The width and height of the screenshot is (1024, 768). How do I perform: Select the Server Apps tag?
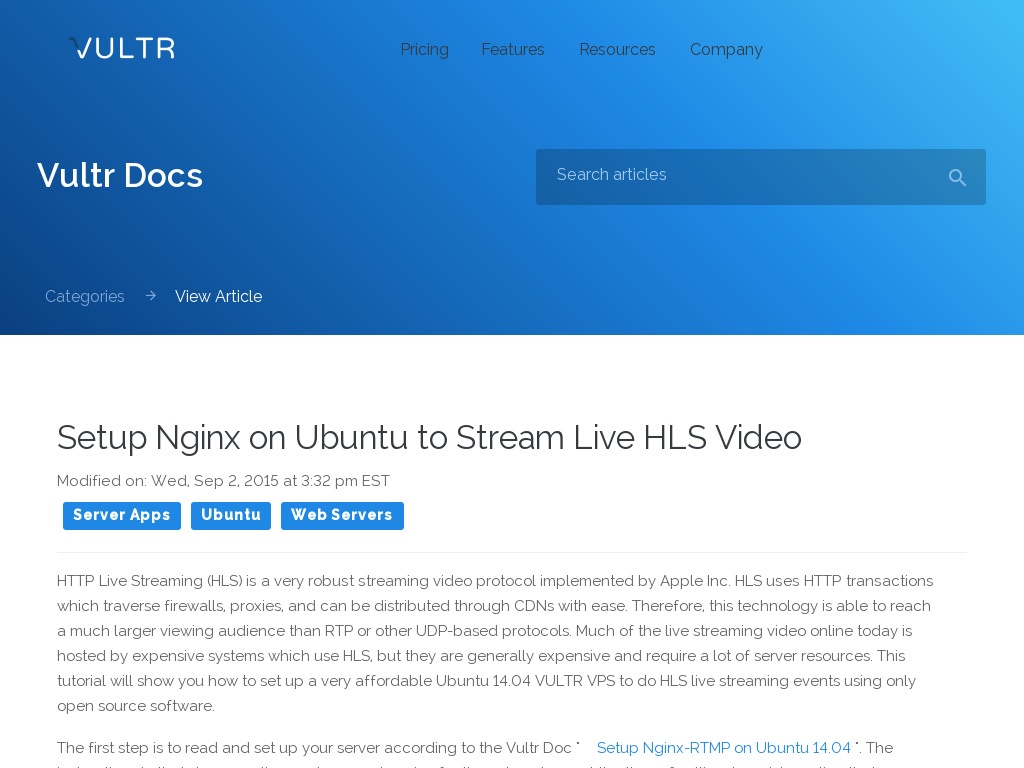click(121, 515)
